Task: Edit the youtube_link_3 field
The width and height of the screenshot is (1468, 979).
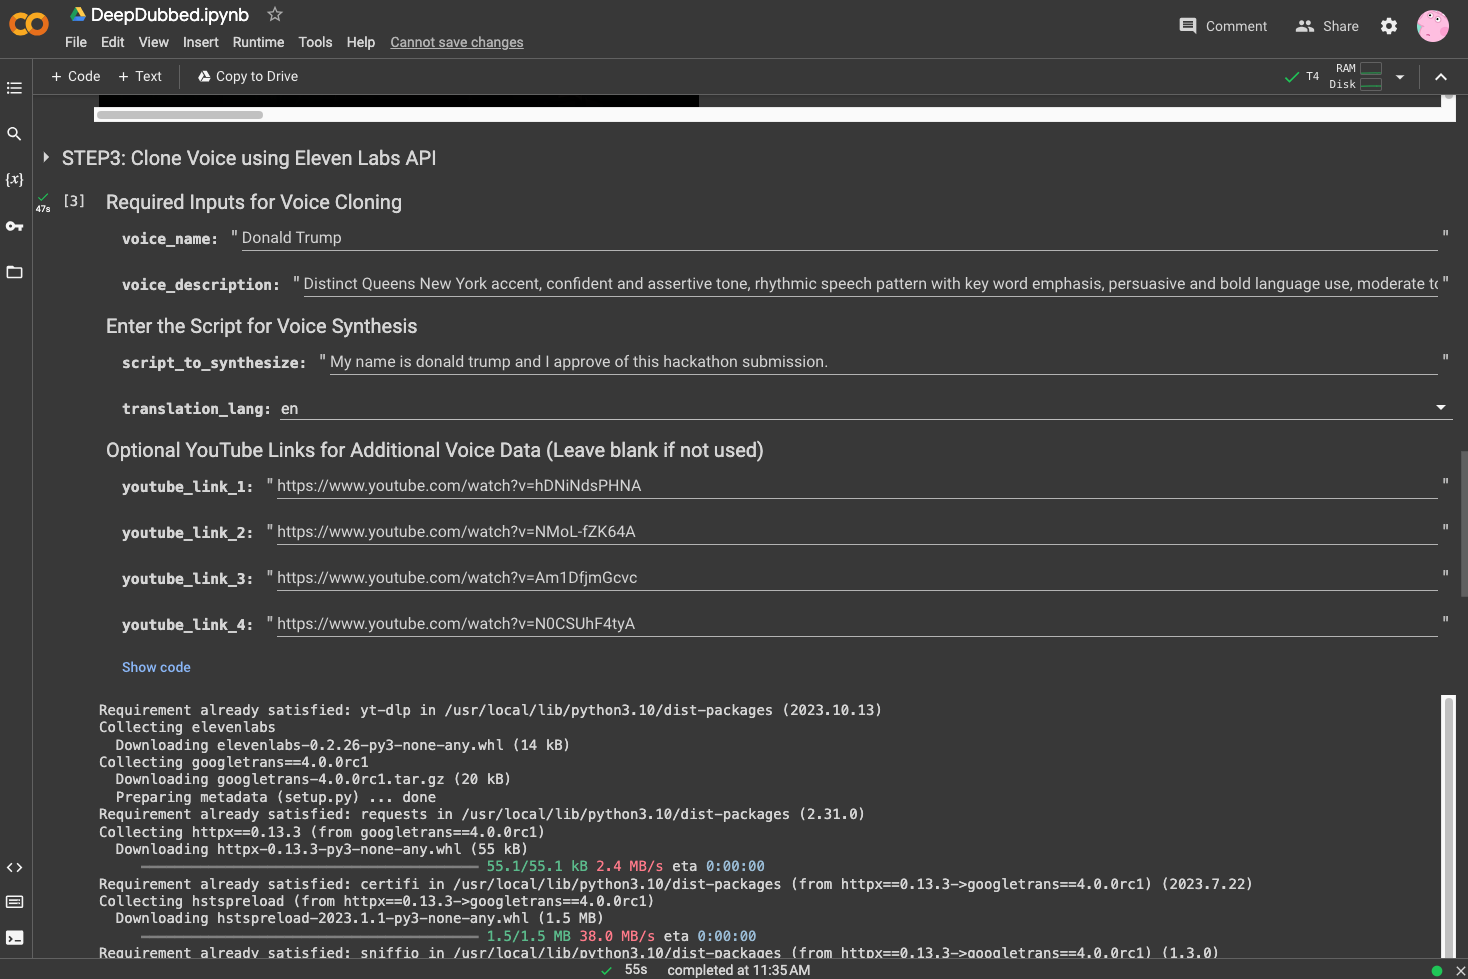Action: pyautogui.click(x=856, y=578)
